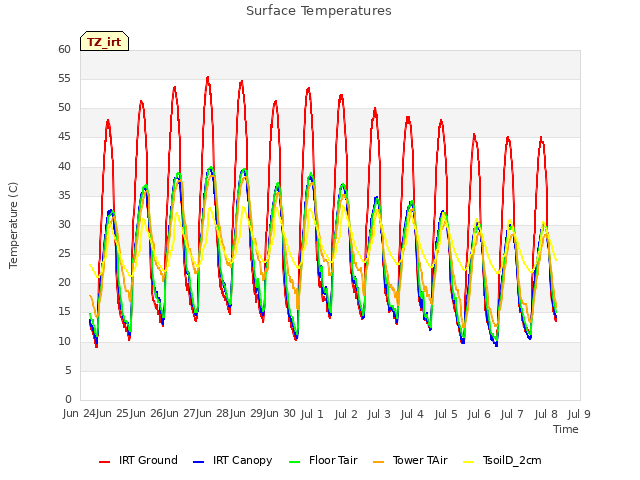This screenshot has height=480, width=640.
Task: Select the Tower TAir legend label
Action: click(420, 460)
